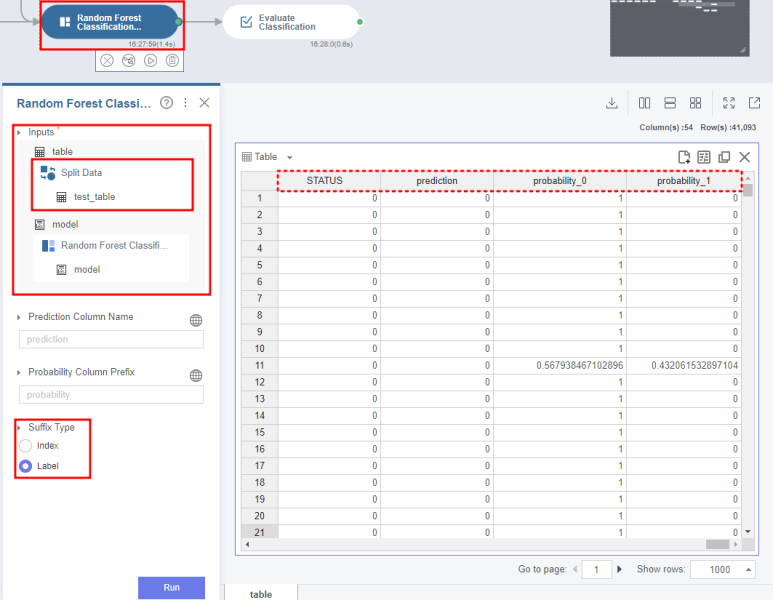Click the add-sheet icon in table header

click(x=684, y=157)
